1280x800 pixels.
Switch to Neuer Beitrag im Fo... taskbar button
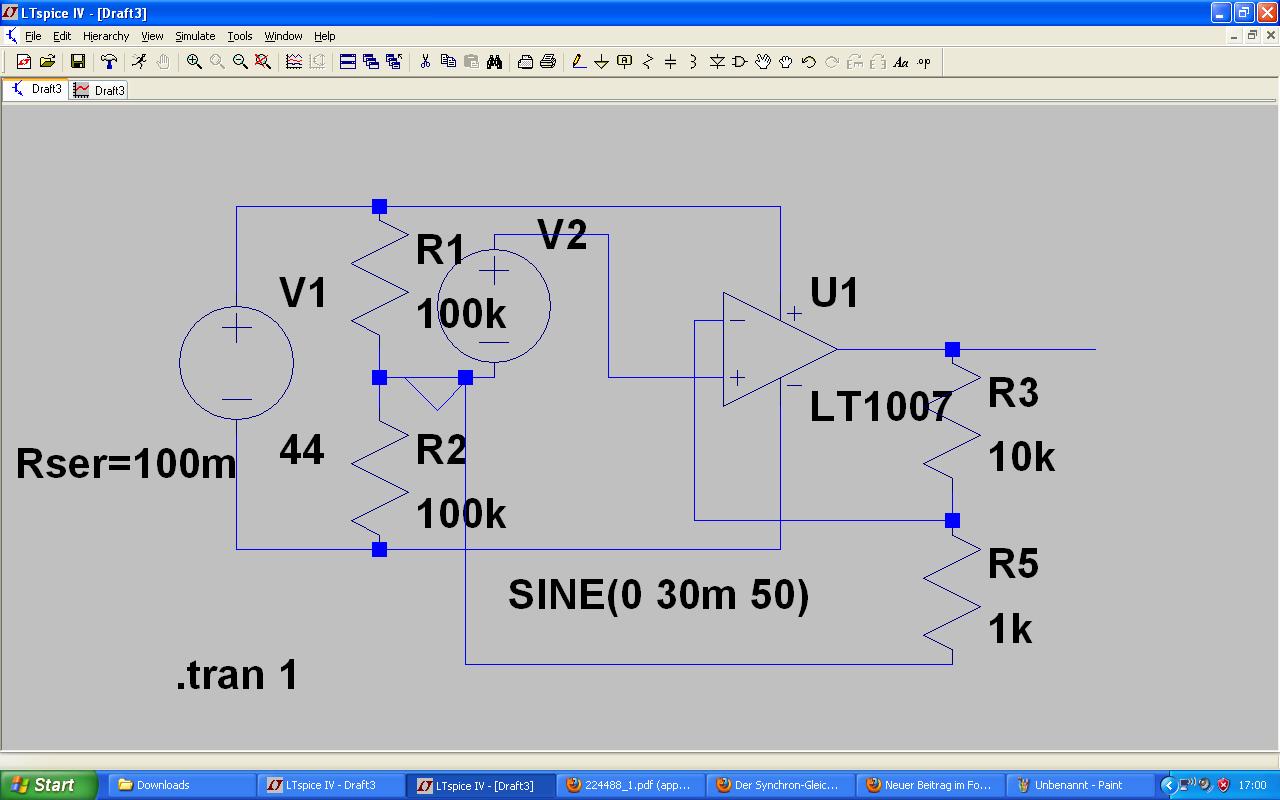(x=931, y=785)
